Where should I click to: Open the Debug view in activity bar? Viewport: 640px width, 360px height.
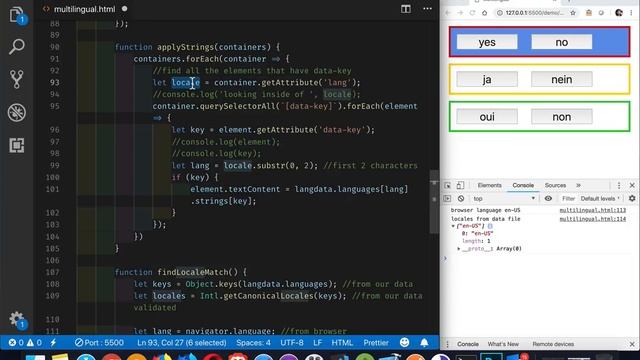pos(16,112)
